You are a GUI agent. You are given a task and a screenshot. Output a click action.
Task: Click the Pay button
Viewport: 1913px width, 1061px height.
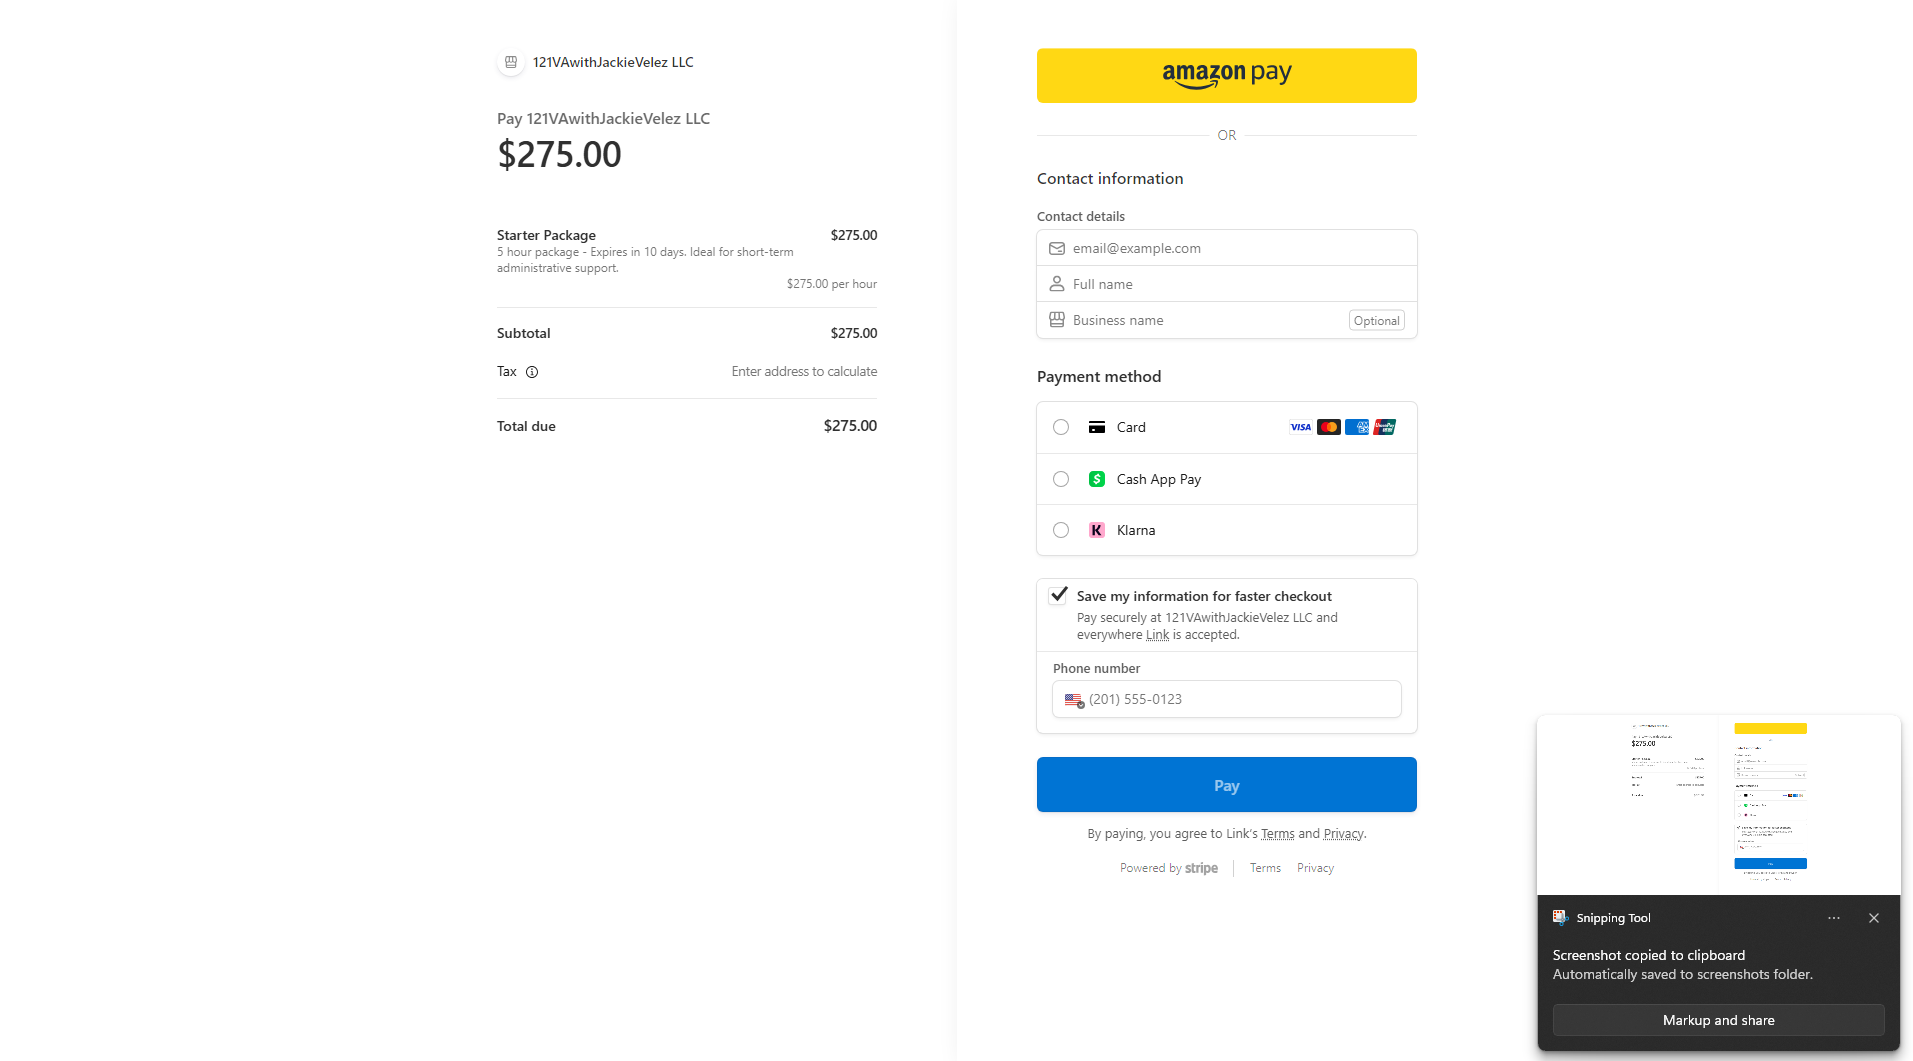1226,784
